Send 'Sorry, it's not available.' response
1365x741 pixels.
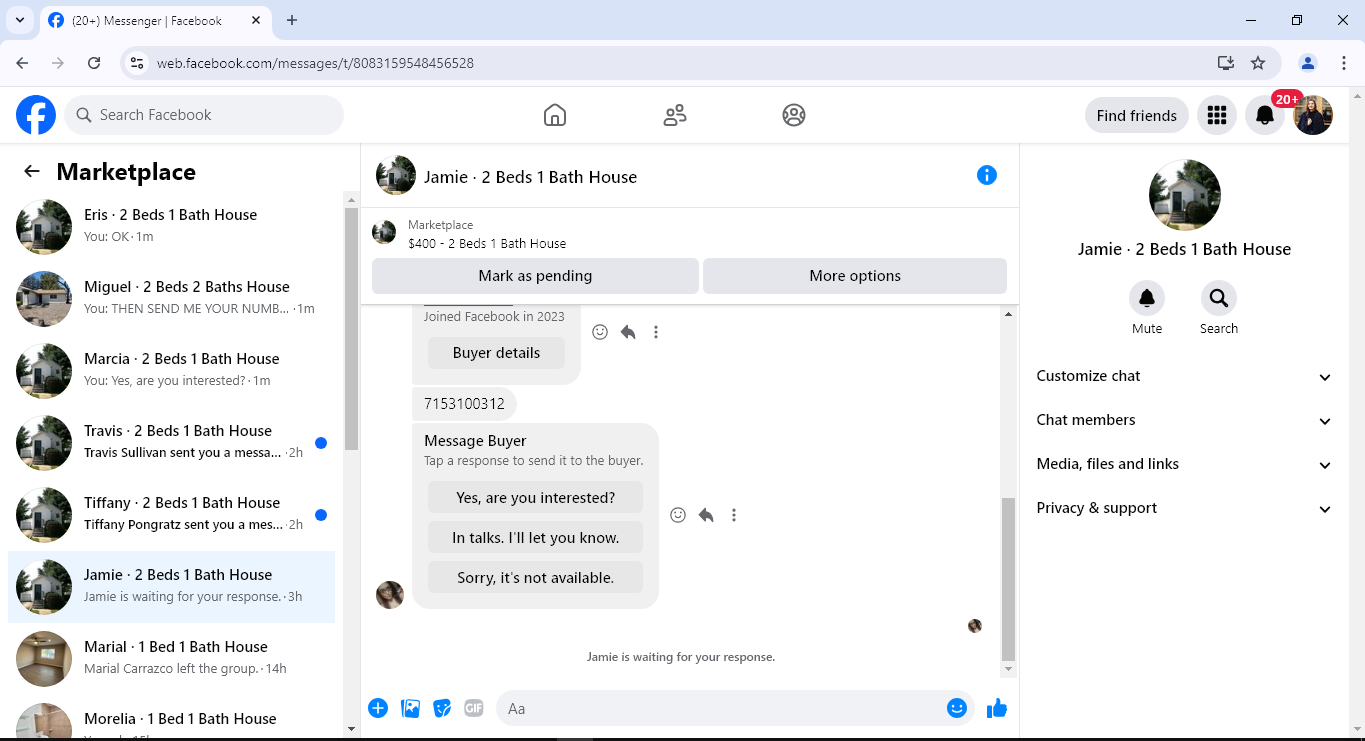pos(535,578)
